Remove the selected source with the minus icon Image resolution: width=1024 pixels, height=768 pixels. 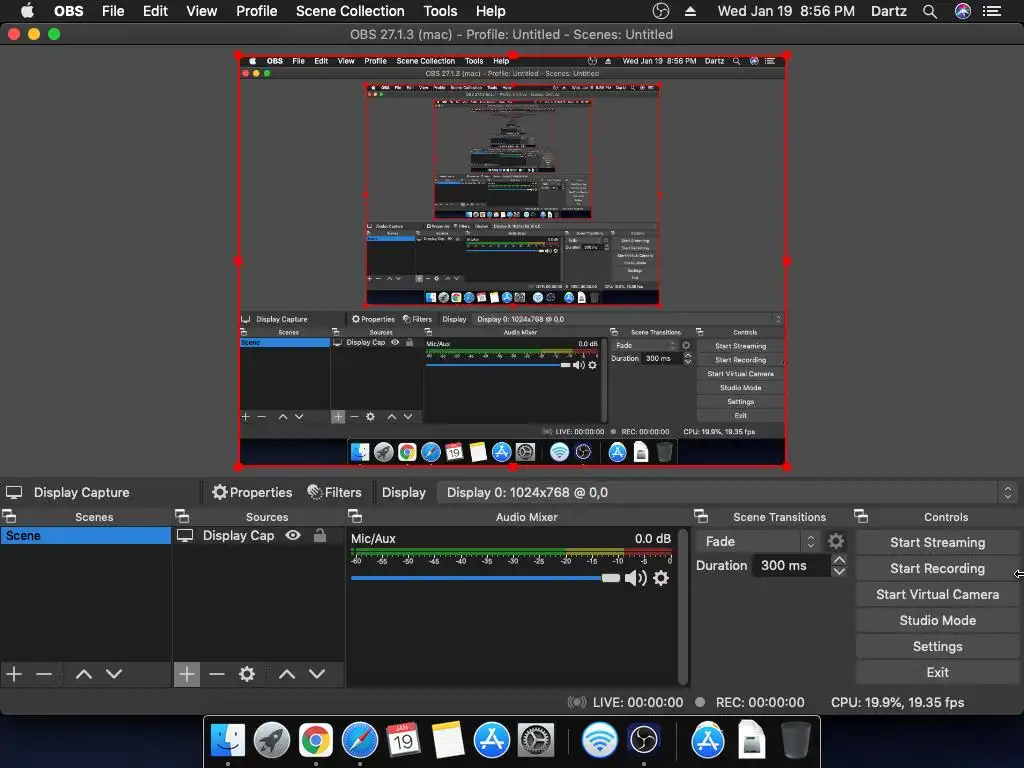click(x=217, y=674)
